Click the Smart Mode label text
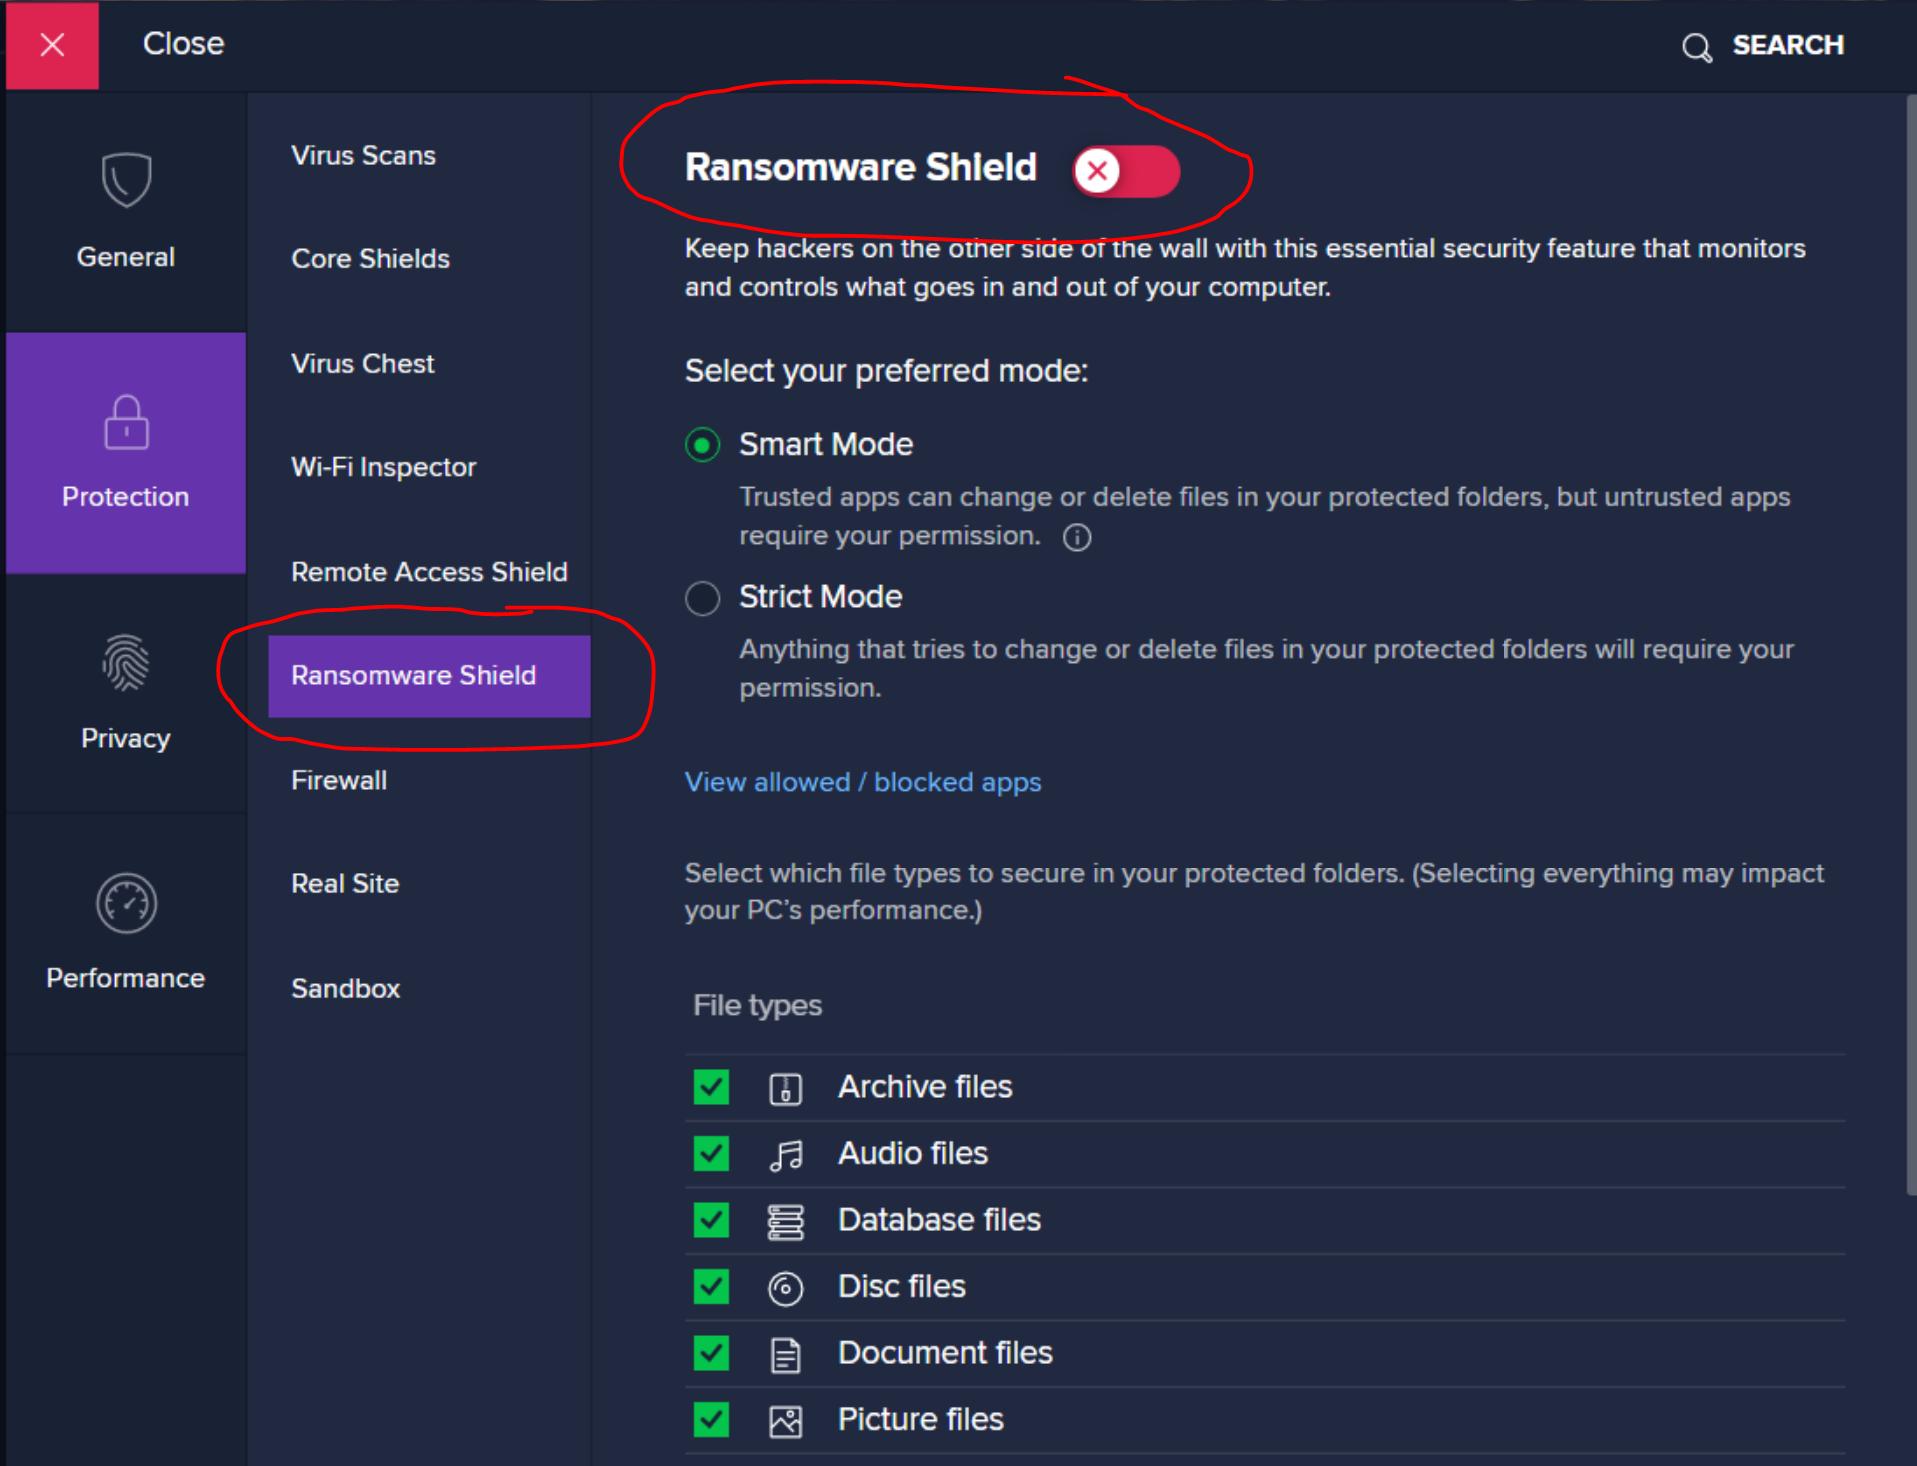This screenshot has height=1466, width=1917. [x=826, y=444]
